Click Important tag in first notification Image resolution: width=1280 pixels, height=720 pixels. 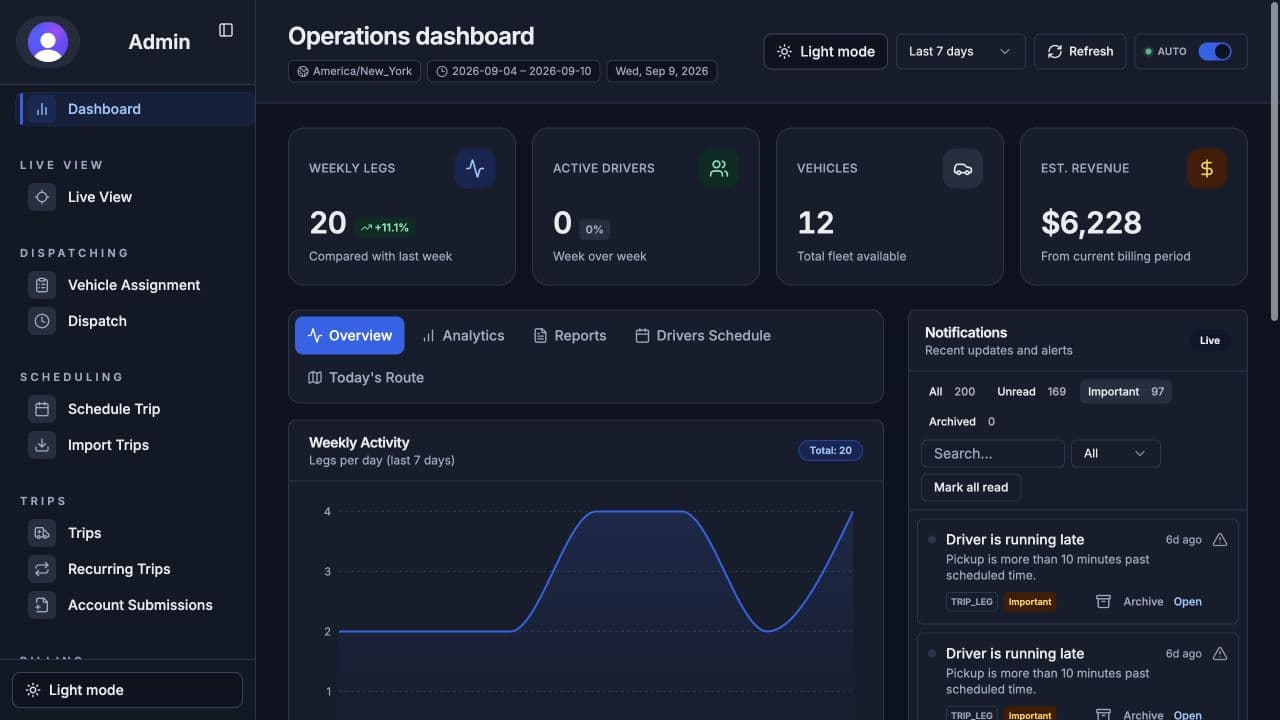[x=1030, y=602]
